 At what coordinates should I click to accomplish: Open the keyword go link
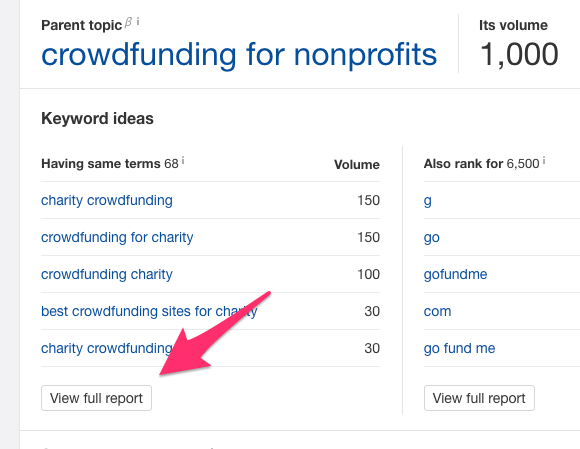point(432,238)
